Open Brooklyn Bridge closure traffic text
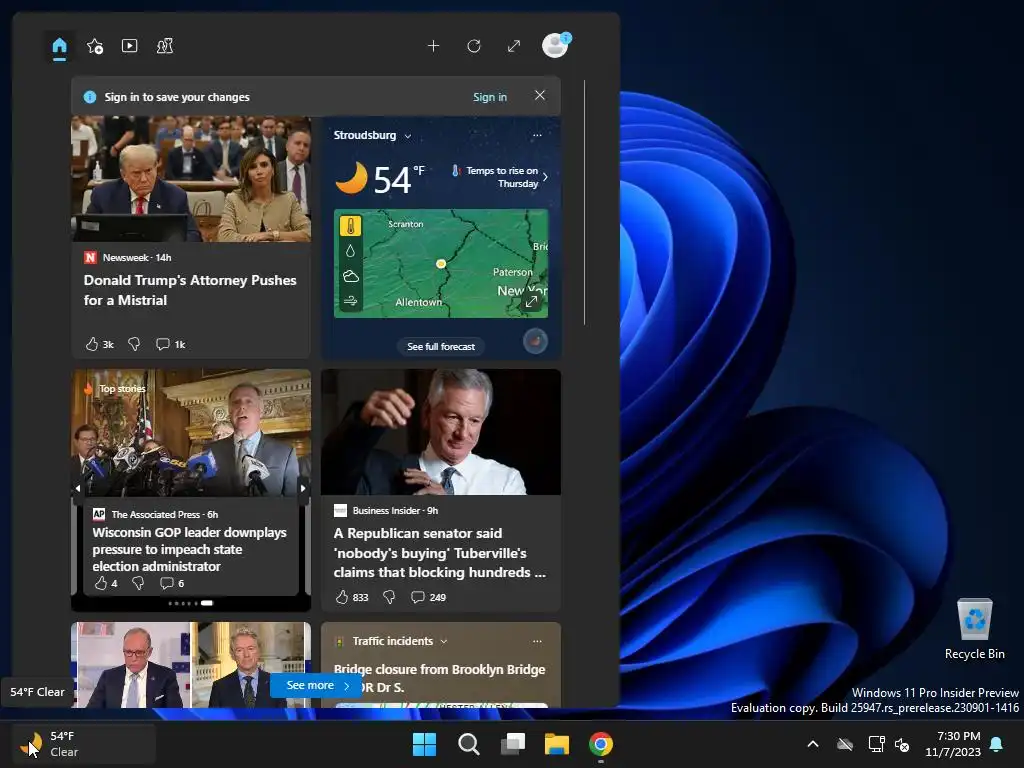The height and width of the screenshot is (768, 1024). (x=439, y=678)
